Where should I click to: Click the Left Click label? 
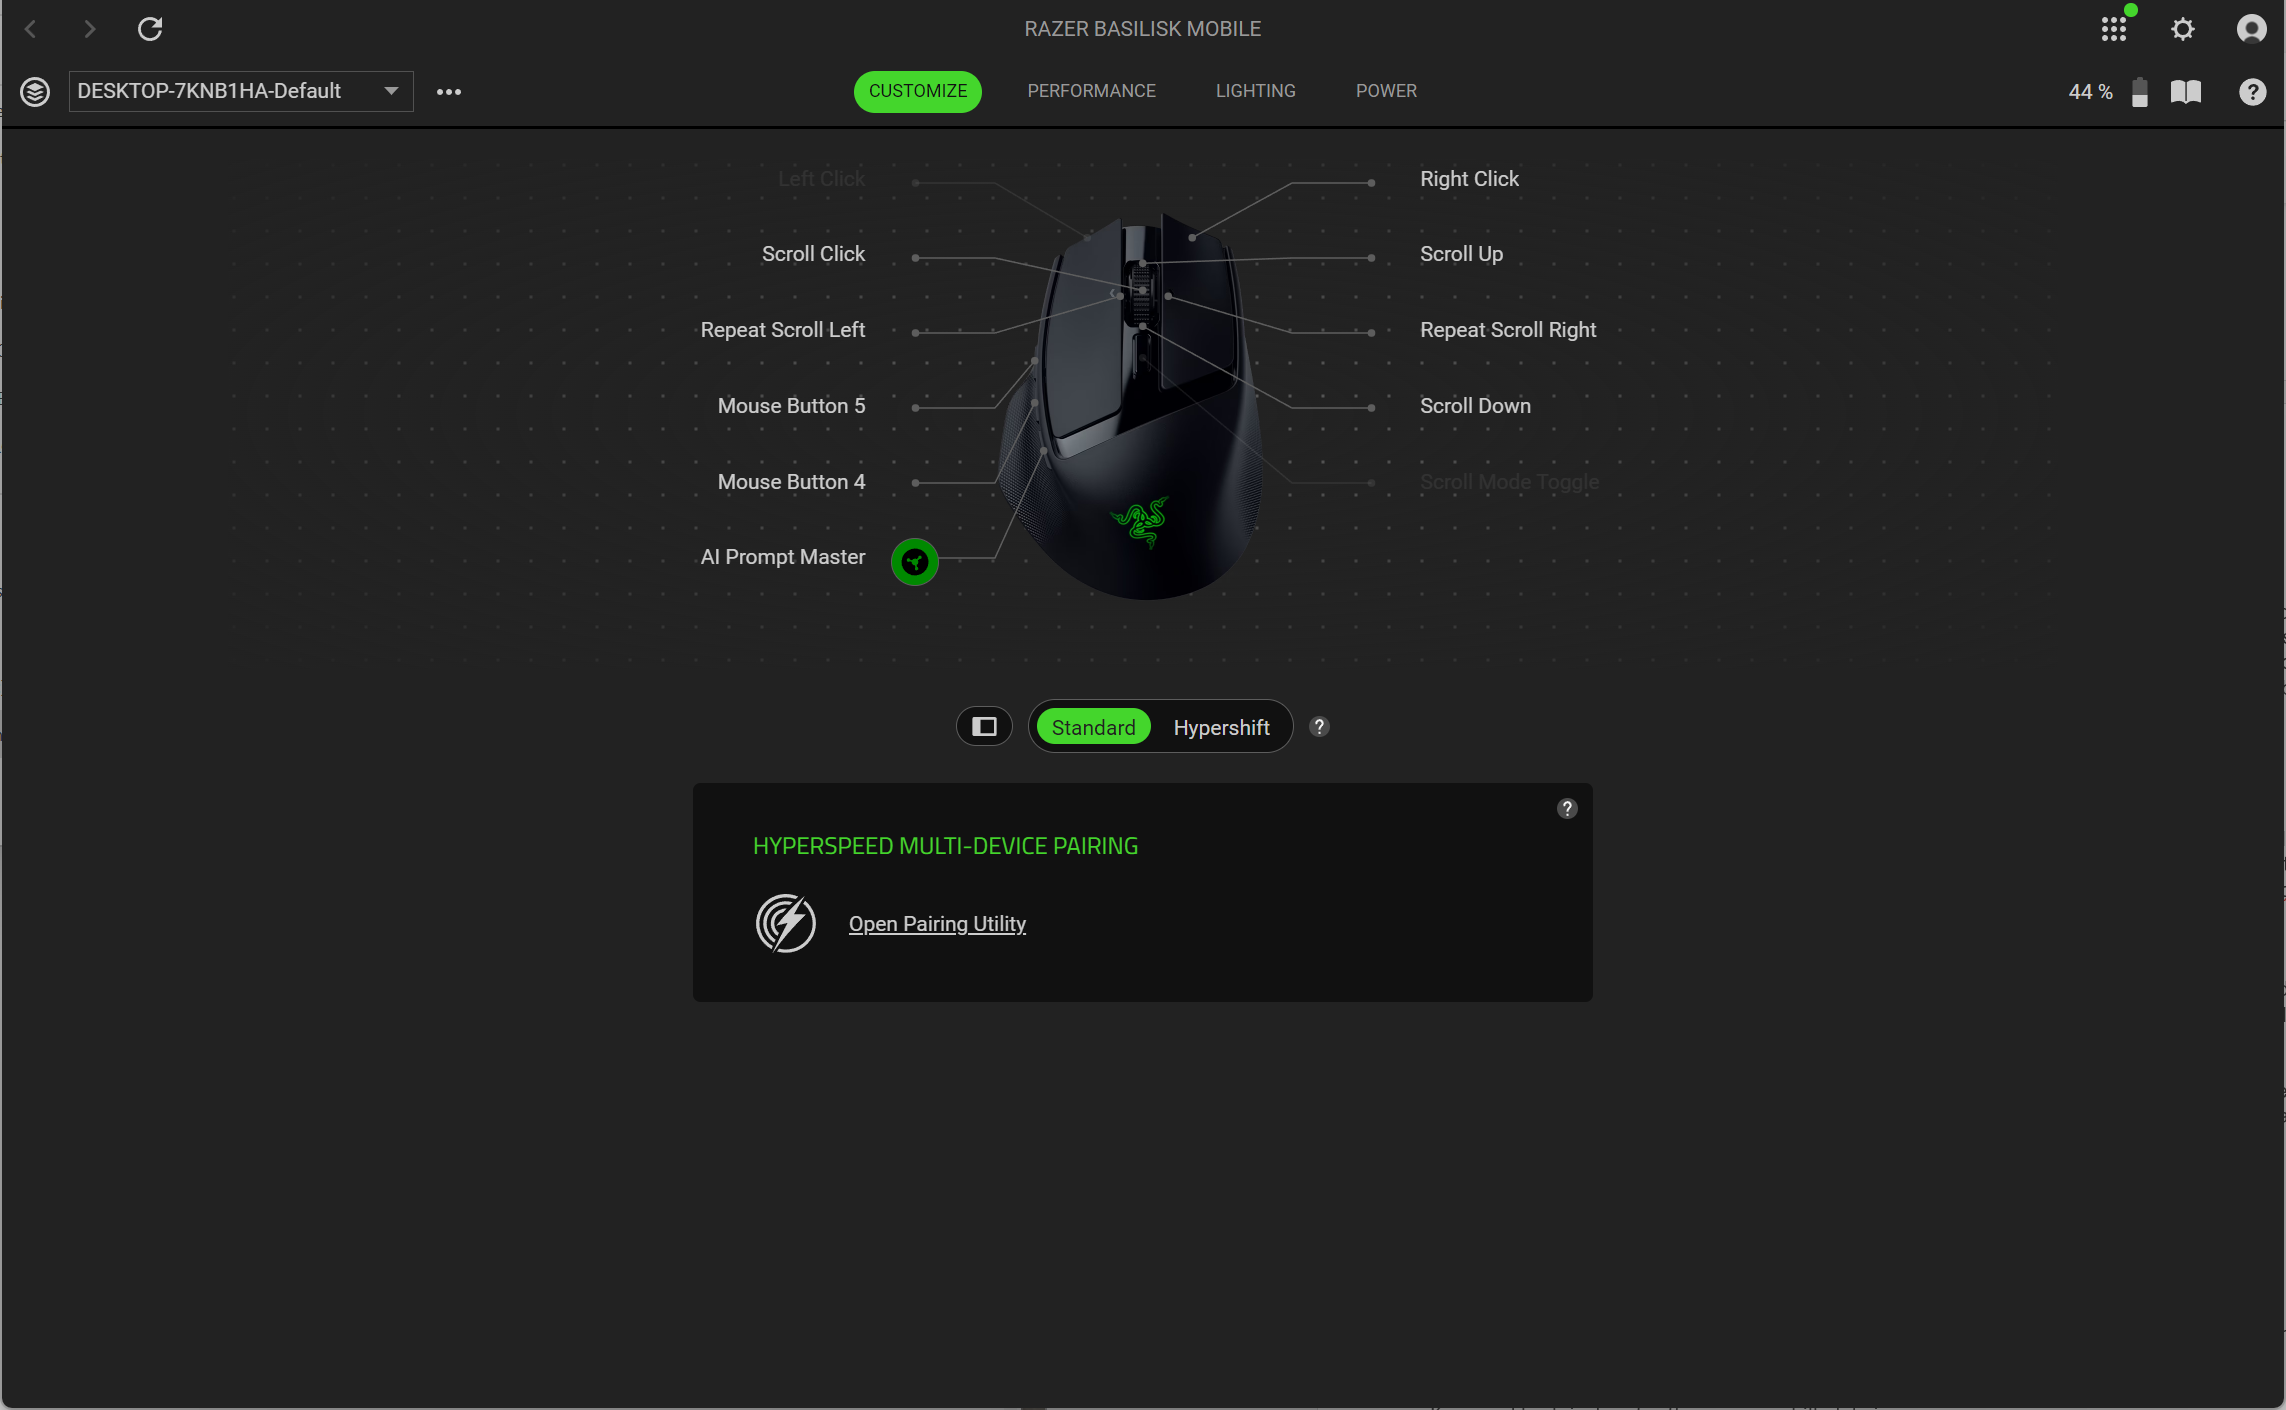(821, 179)
